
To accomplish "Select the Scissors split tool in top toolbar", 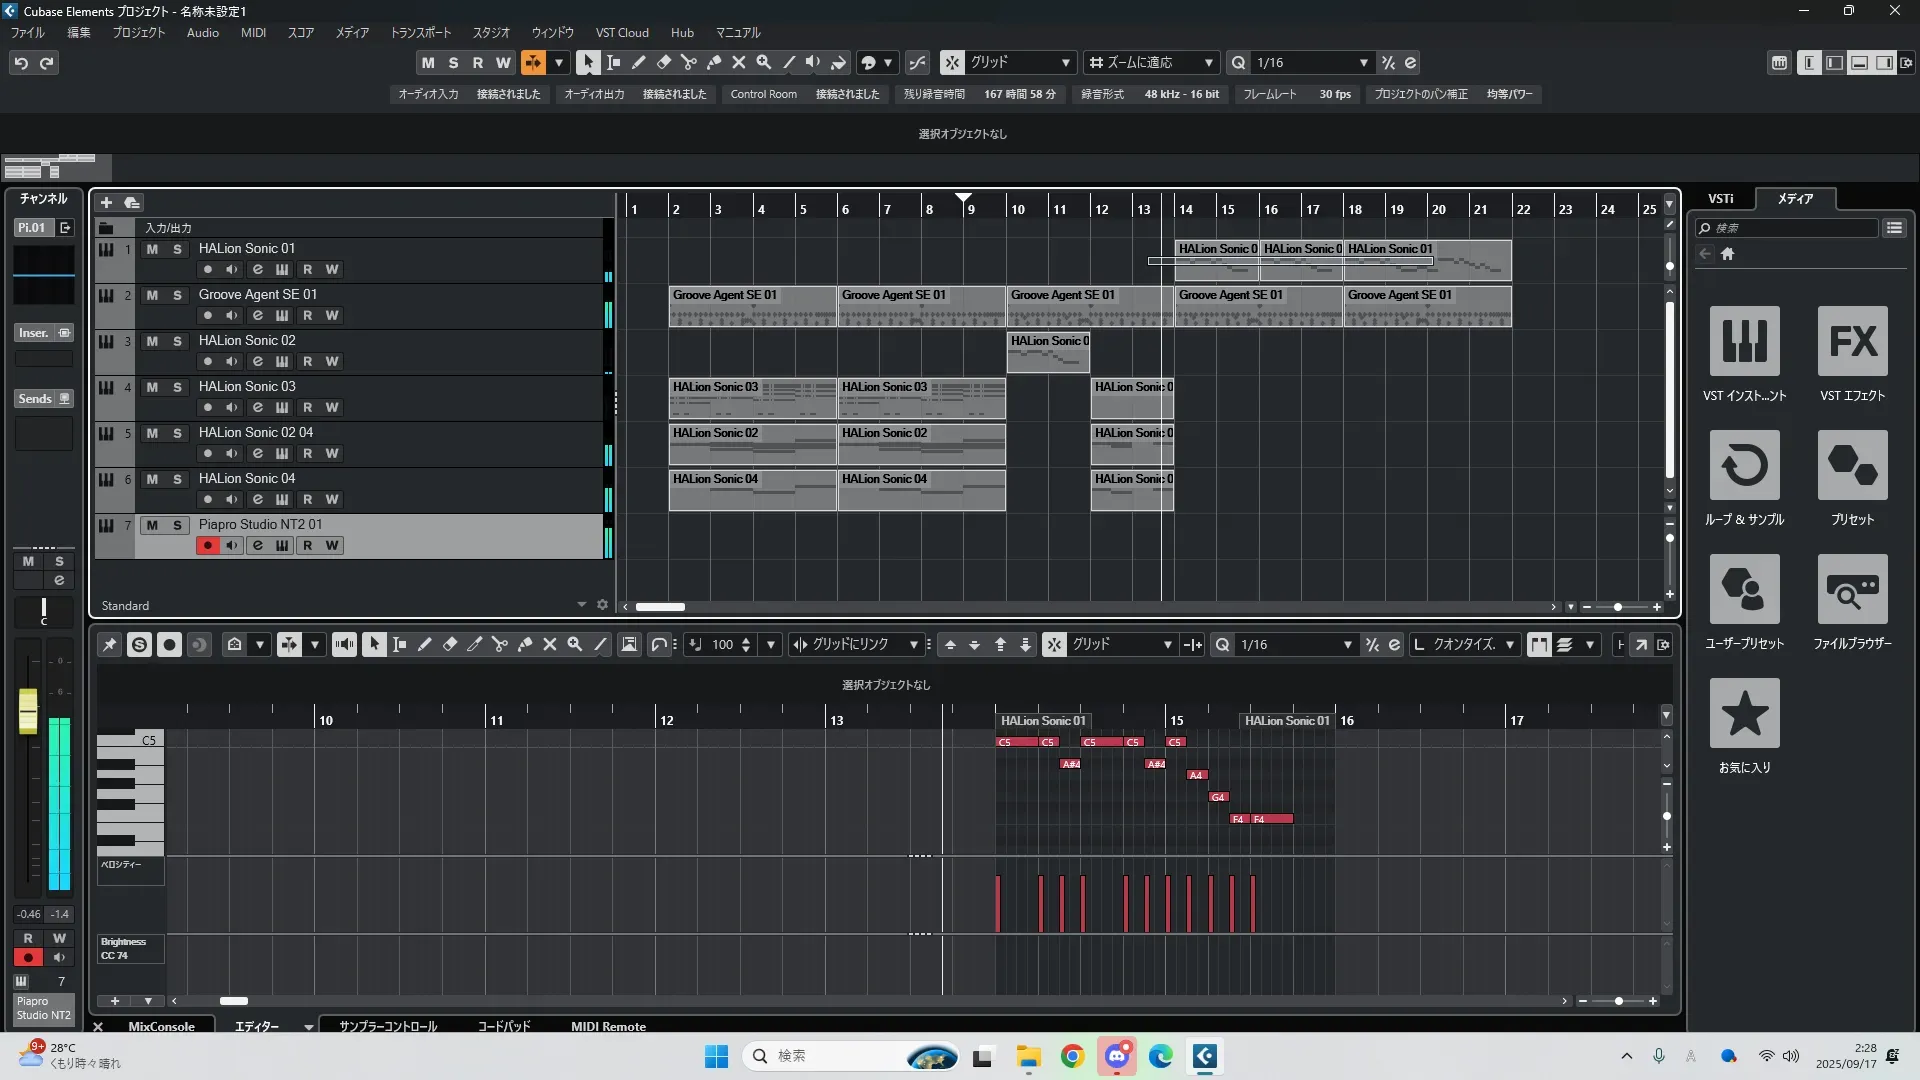I will [x=688, y=62].
